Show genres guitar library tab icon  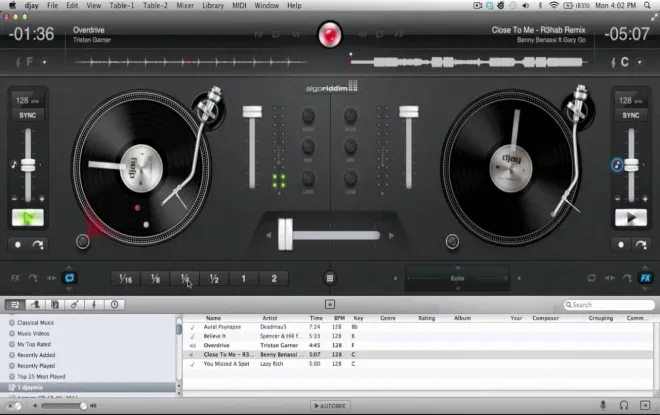click(x=75, y=305)
